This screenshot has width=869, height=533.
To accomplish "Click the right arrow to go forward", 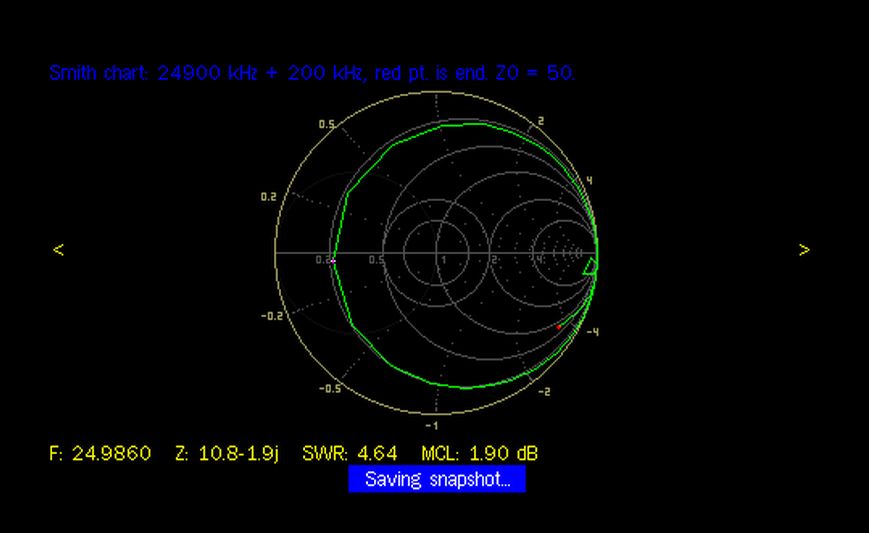I will [804, 250].
